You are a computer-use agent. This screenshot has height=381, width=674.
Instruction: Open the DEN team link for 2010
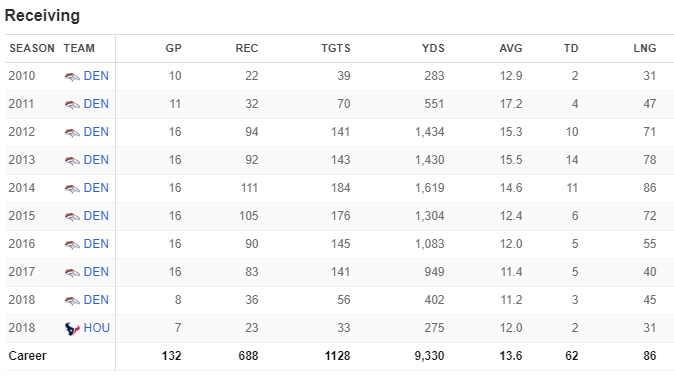pyautogui.click(x=96, y=76)
